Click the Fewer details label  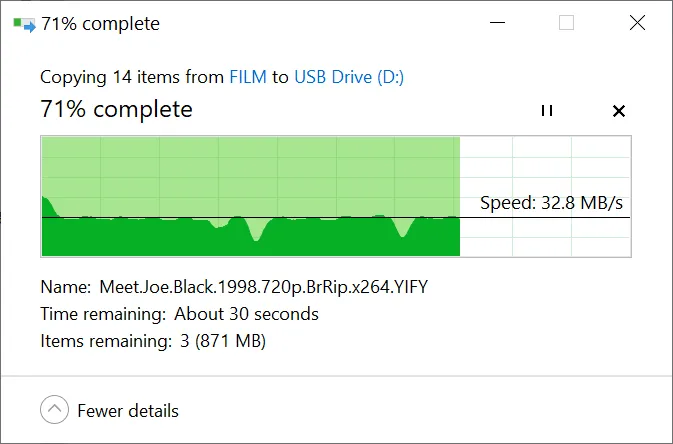[128, 411]
